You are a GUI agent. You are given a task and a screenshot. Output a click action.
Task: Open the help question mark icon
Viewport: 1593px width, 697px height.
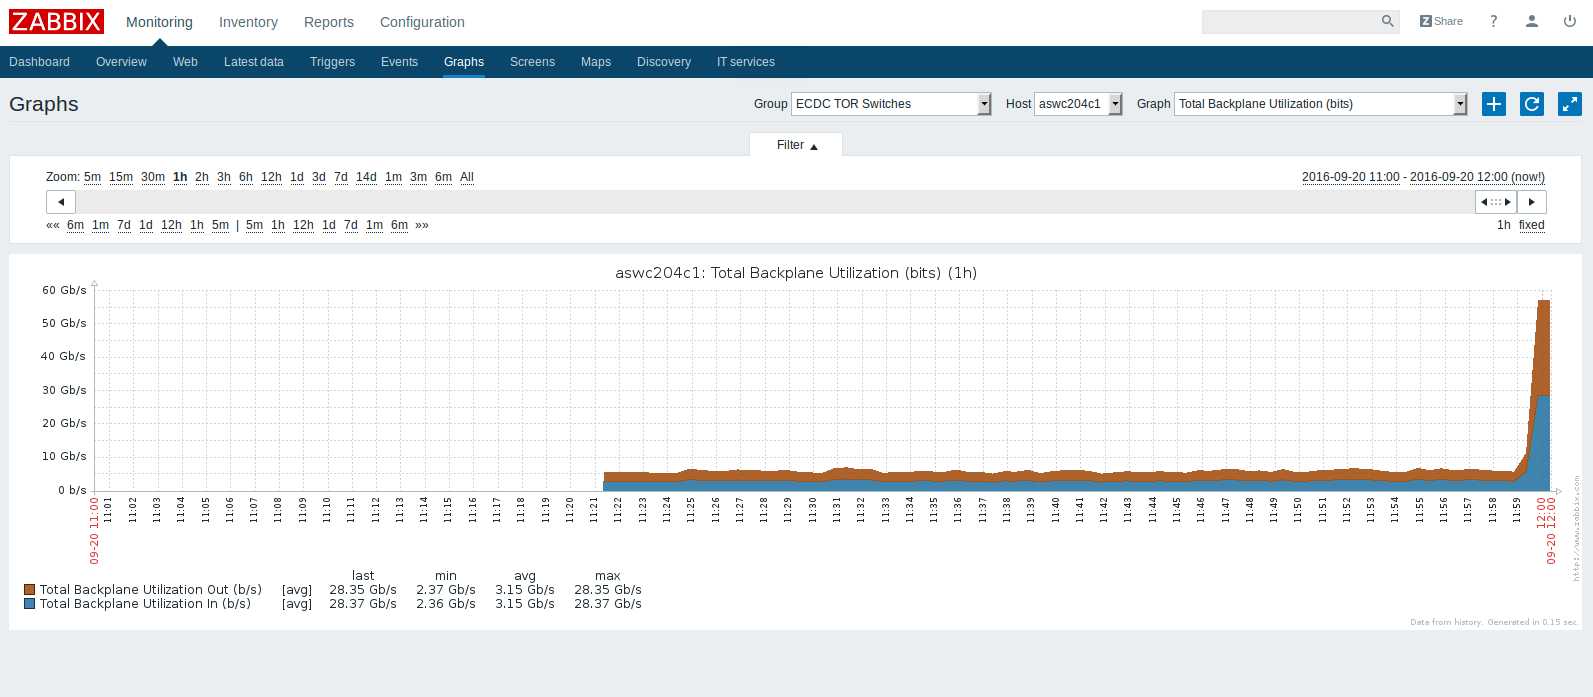click(1493, 21)
